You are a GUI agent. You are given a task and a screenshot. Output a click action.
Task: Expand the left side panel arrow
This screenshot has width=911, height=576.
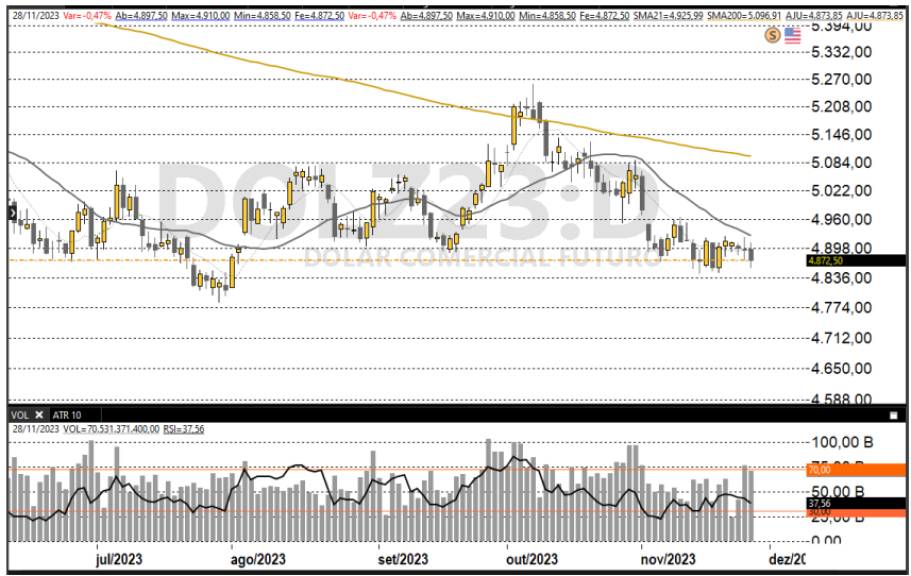(x=11, y=212)
